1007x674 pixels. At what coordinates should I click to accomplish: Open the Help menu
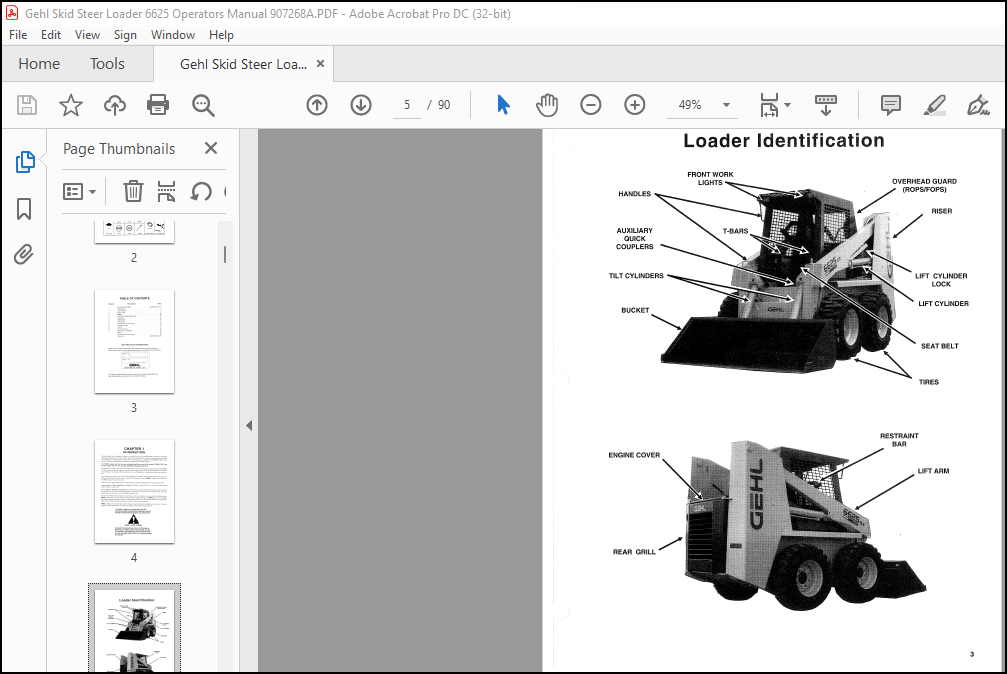click(x=221, y=35)
